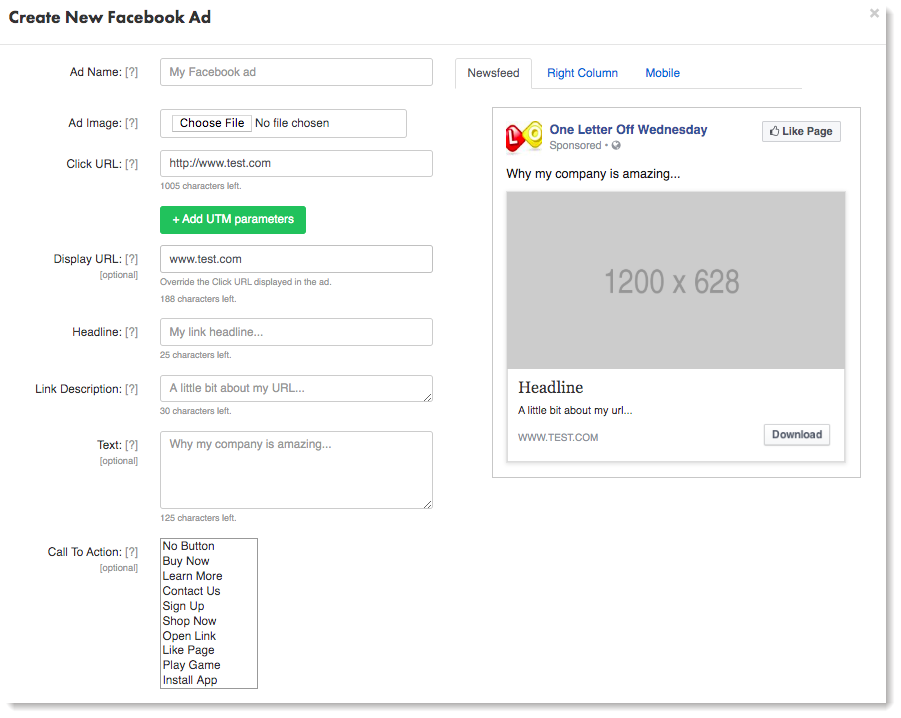Select Sign Up in Call To Action list

209,606
